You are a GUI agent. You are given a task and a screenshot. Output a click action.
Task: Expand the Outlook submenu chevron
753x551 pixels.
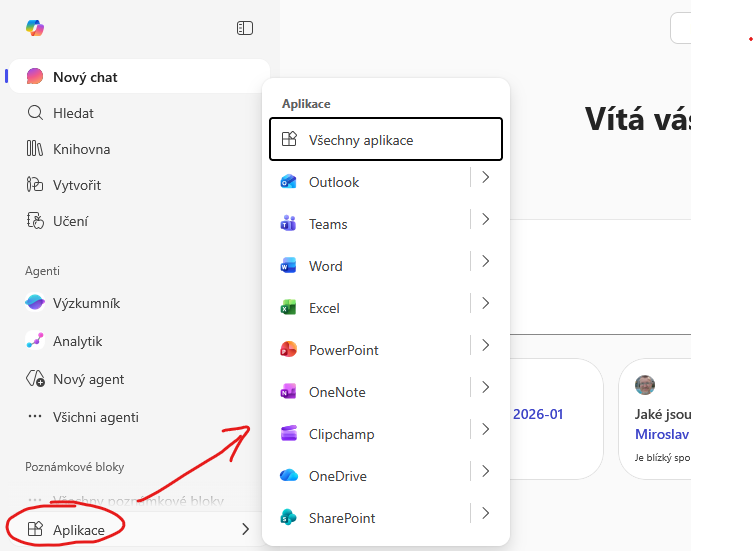485,178
